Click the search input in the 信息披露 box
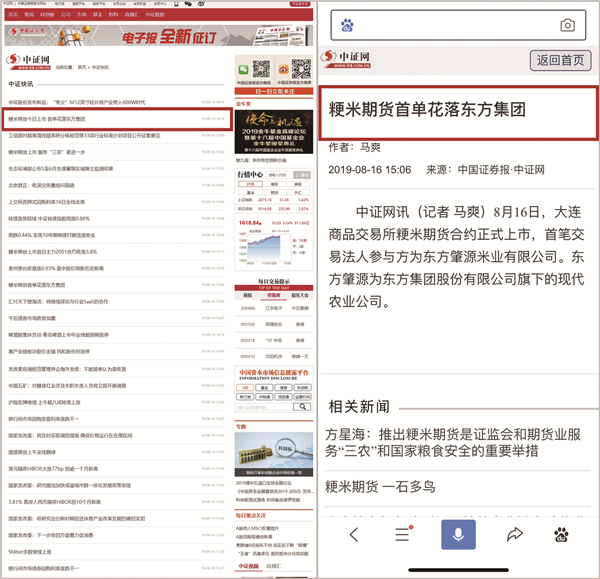This screenshot has width=600, height=579. 265,407
